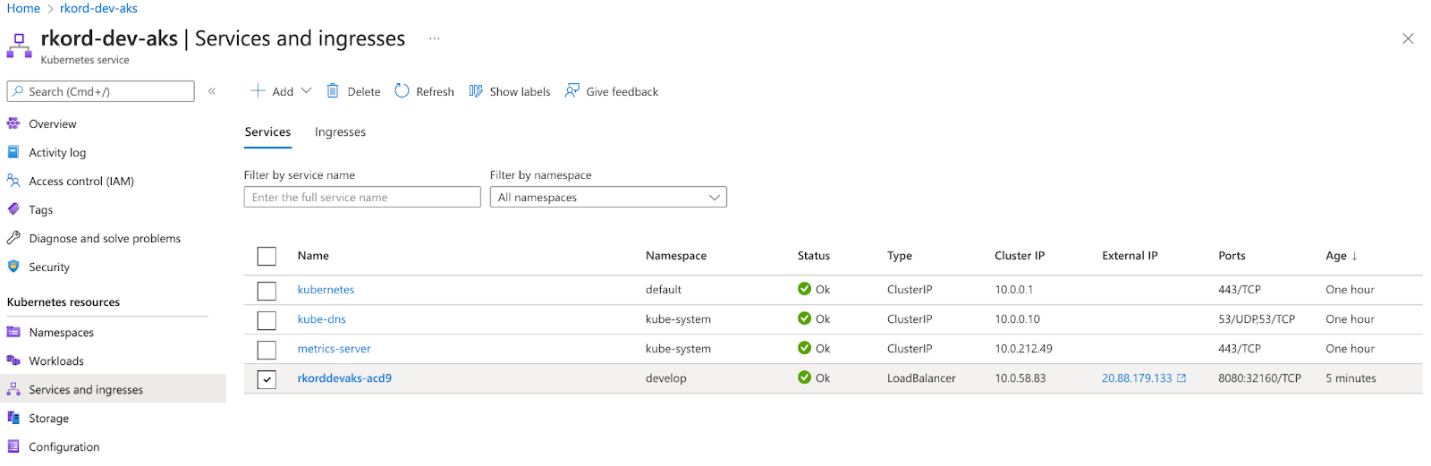The image size is (1431, 466).
Task: Collapse the sidebar with the double chevron
Action: pos(211,91)
